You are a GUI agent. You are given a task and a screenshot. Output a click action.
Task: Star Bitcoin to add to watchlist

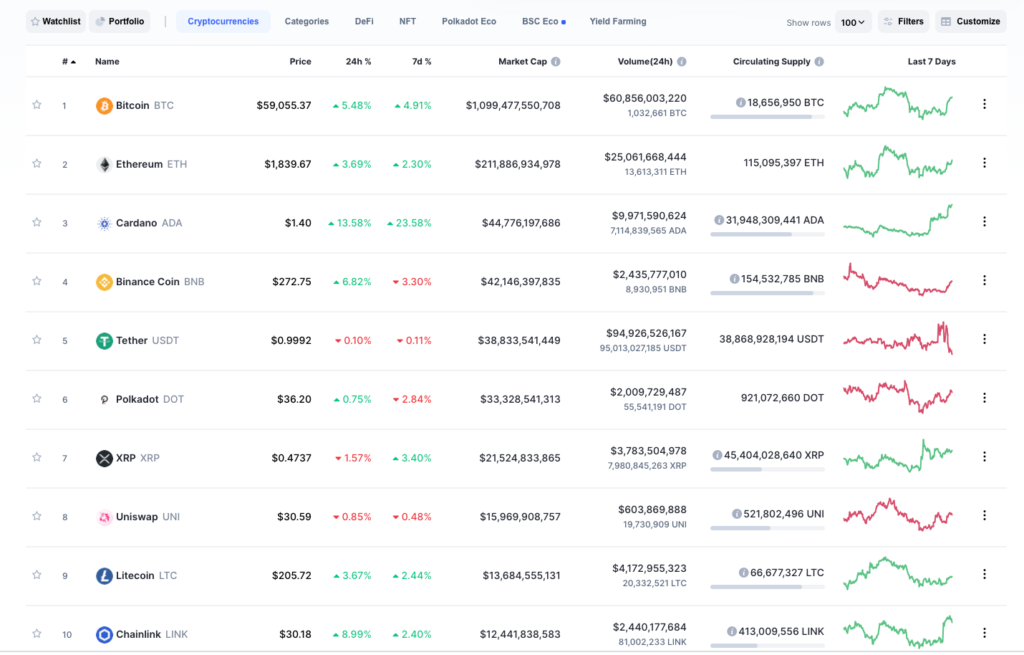[x=37, y=104]
